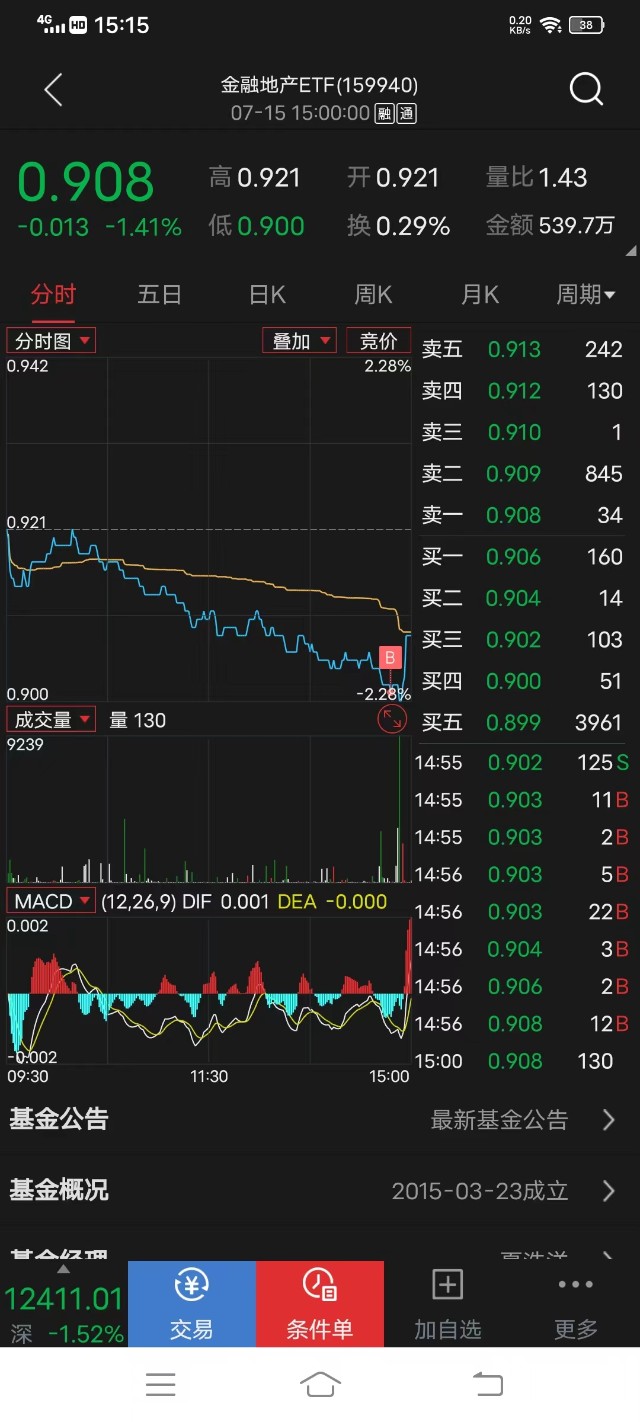Tap the red B marker on chart
Screen dimensions: 640x1422
[391, 657]
